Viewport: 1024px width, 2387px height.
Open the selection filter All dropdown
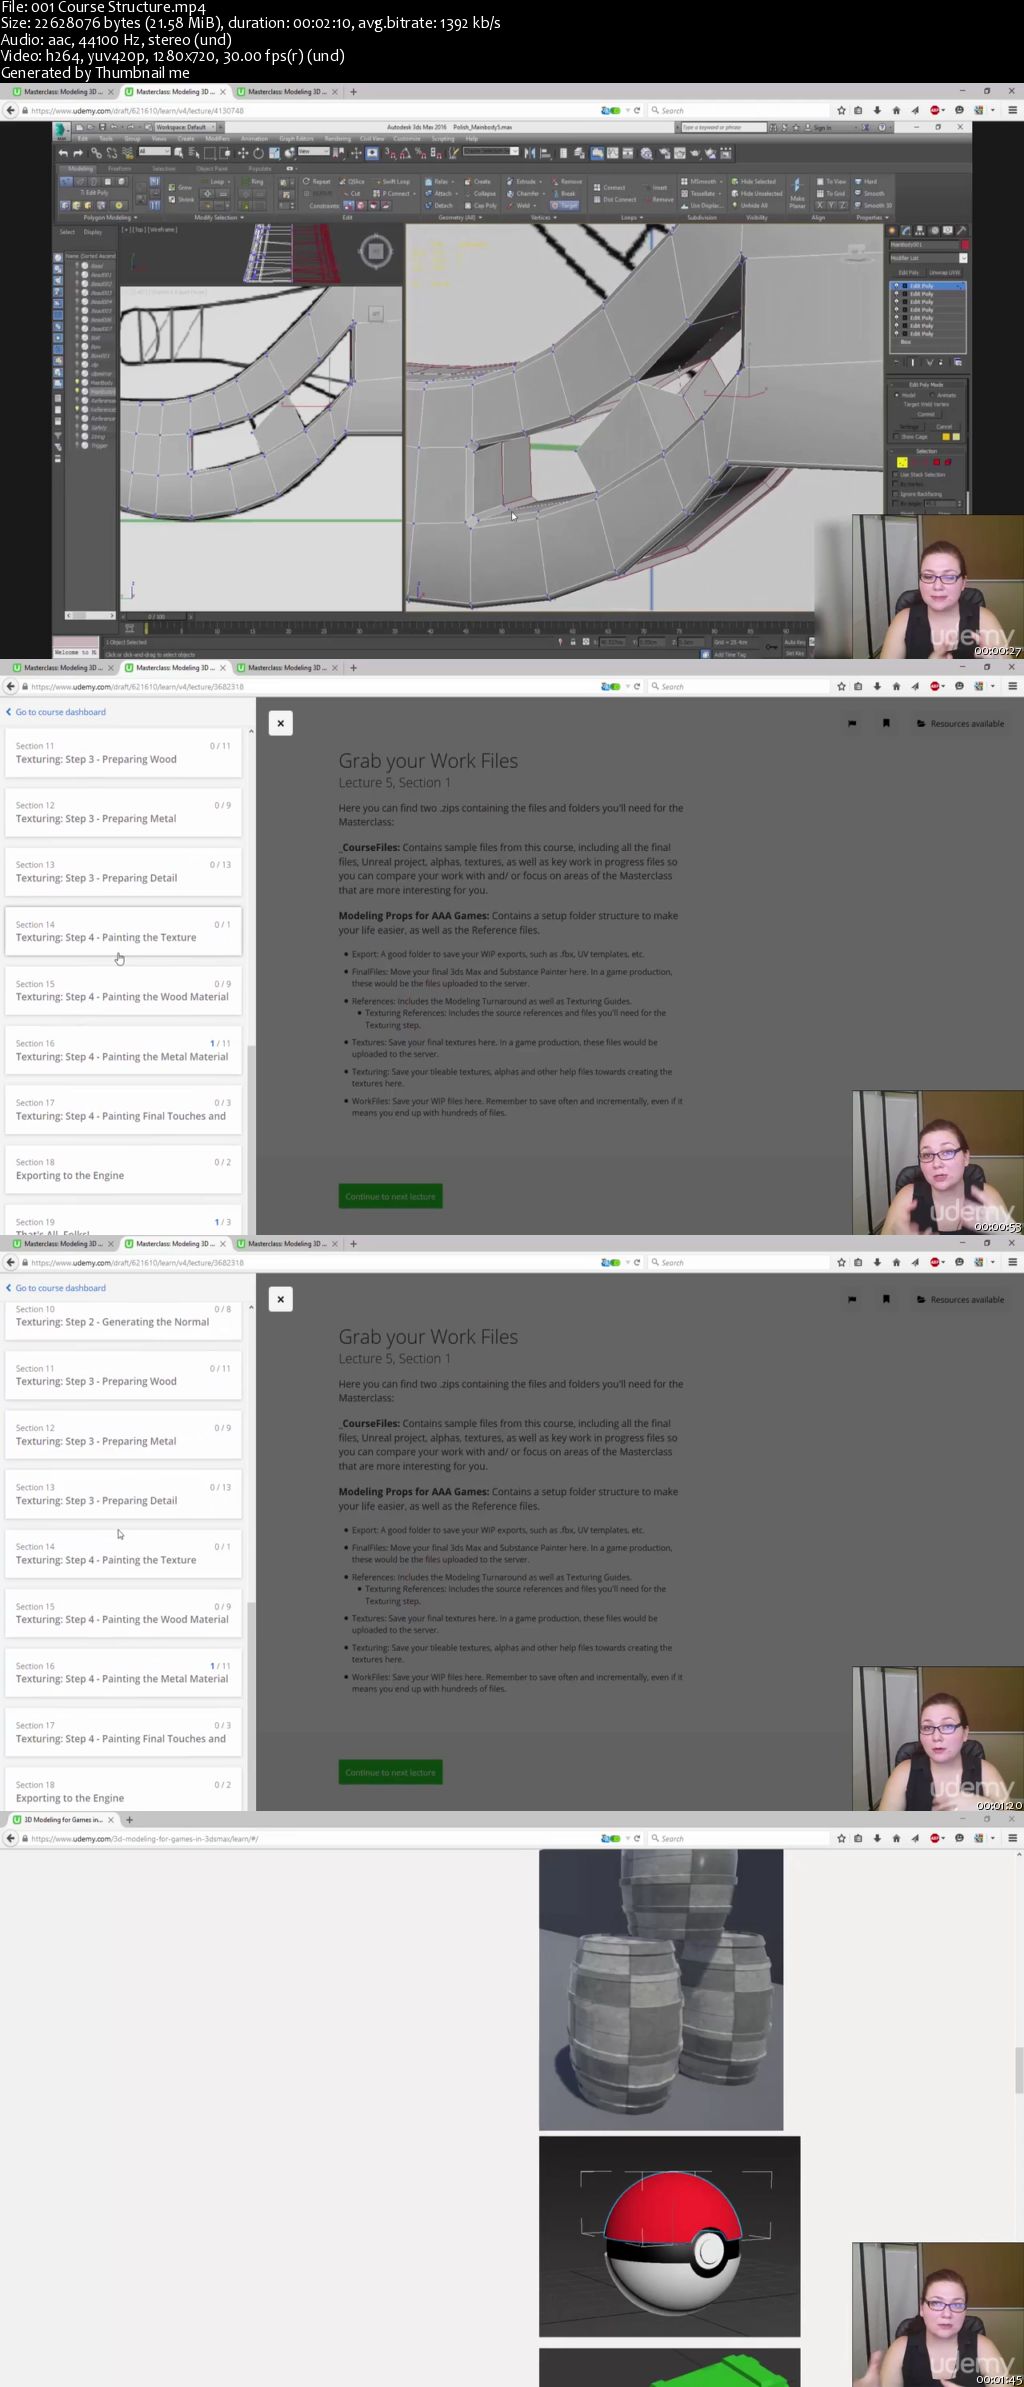pos(155,152)
